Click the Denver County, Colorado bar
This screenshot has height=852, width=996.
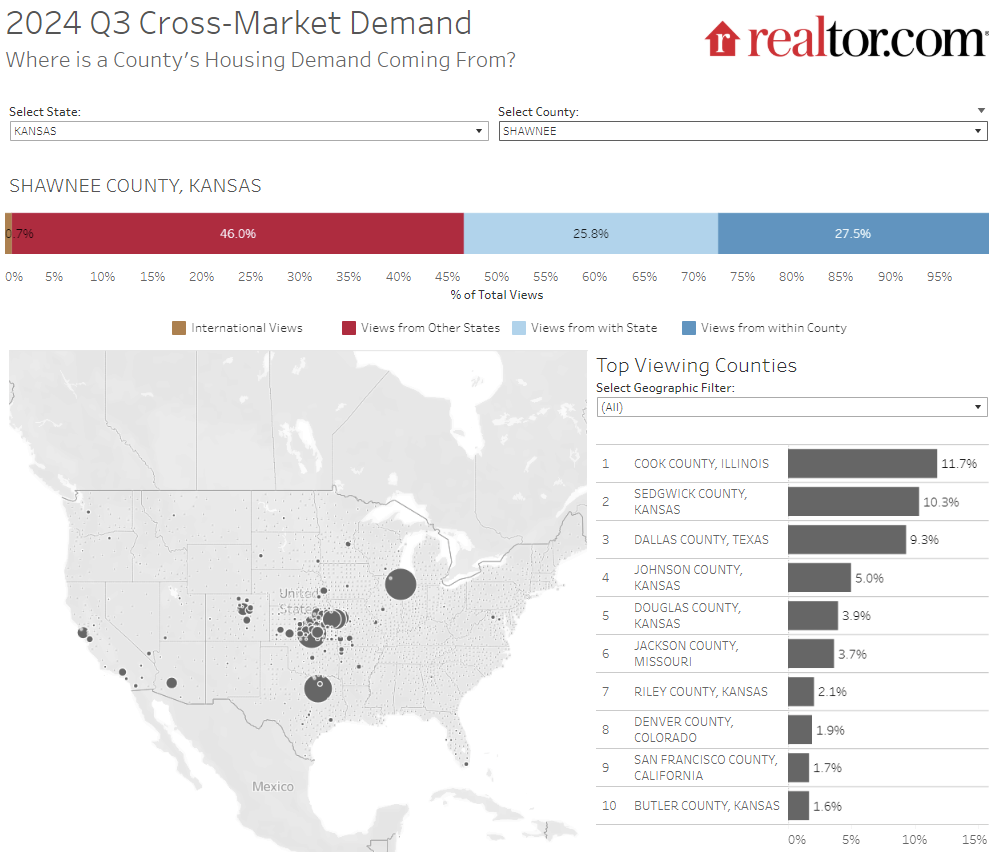pyautogui.click(x=800, y=729)
